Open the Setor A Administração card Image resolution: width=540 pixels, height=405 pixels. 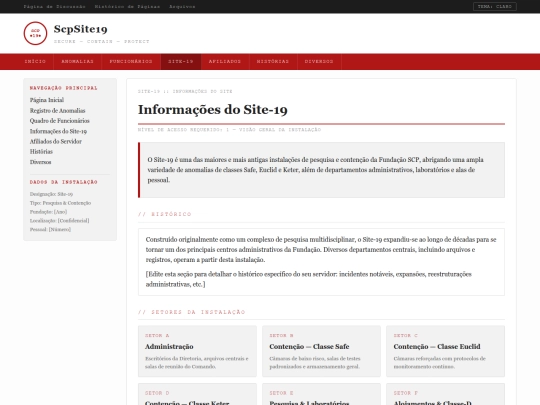[x=197, y=351]
